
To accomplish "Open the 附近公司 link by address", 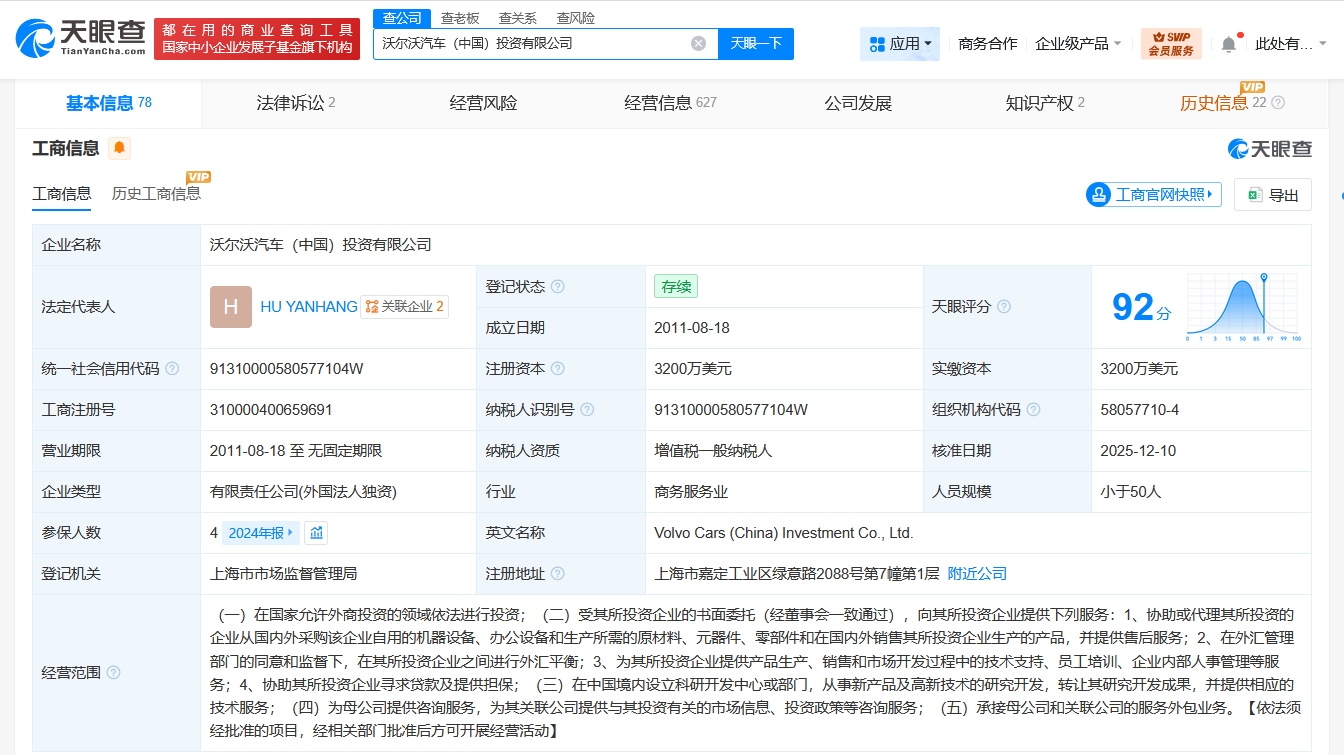I will [977, 574].
